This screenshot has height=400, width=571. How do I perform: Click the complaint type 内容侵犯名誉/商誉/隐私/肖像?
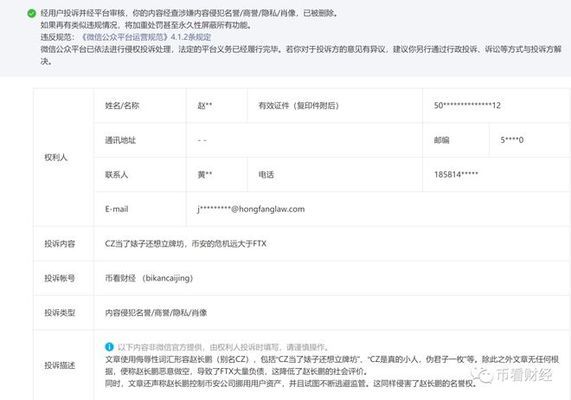[156, 313]
